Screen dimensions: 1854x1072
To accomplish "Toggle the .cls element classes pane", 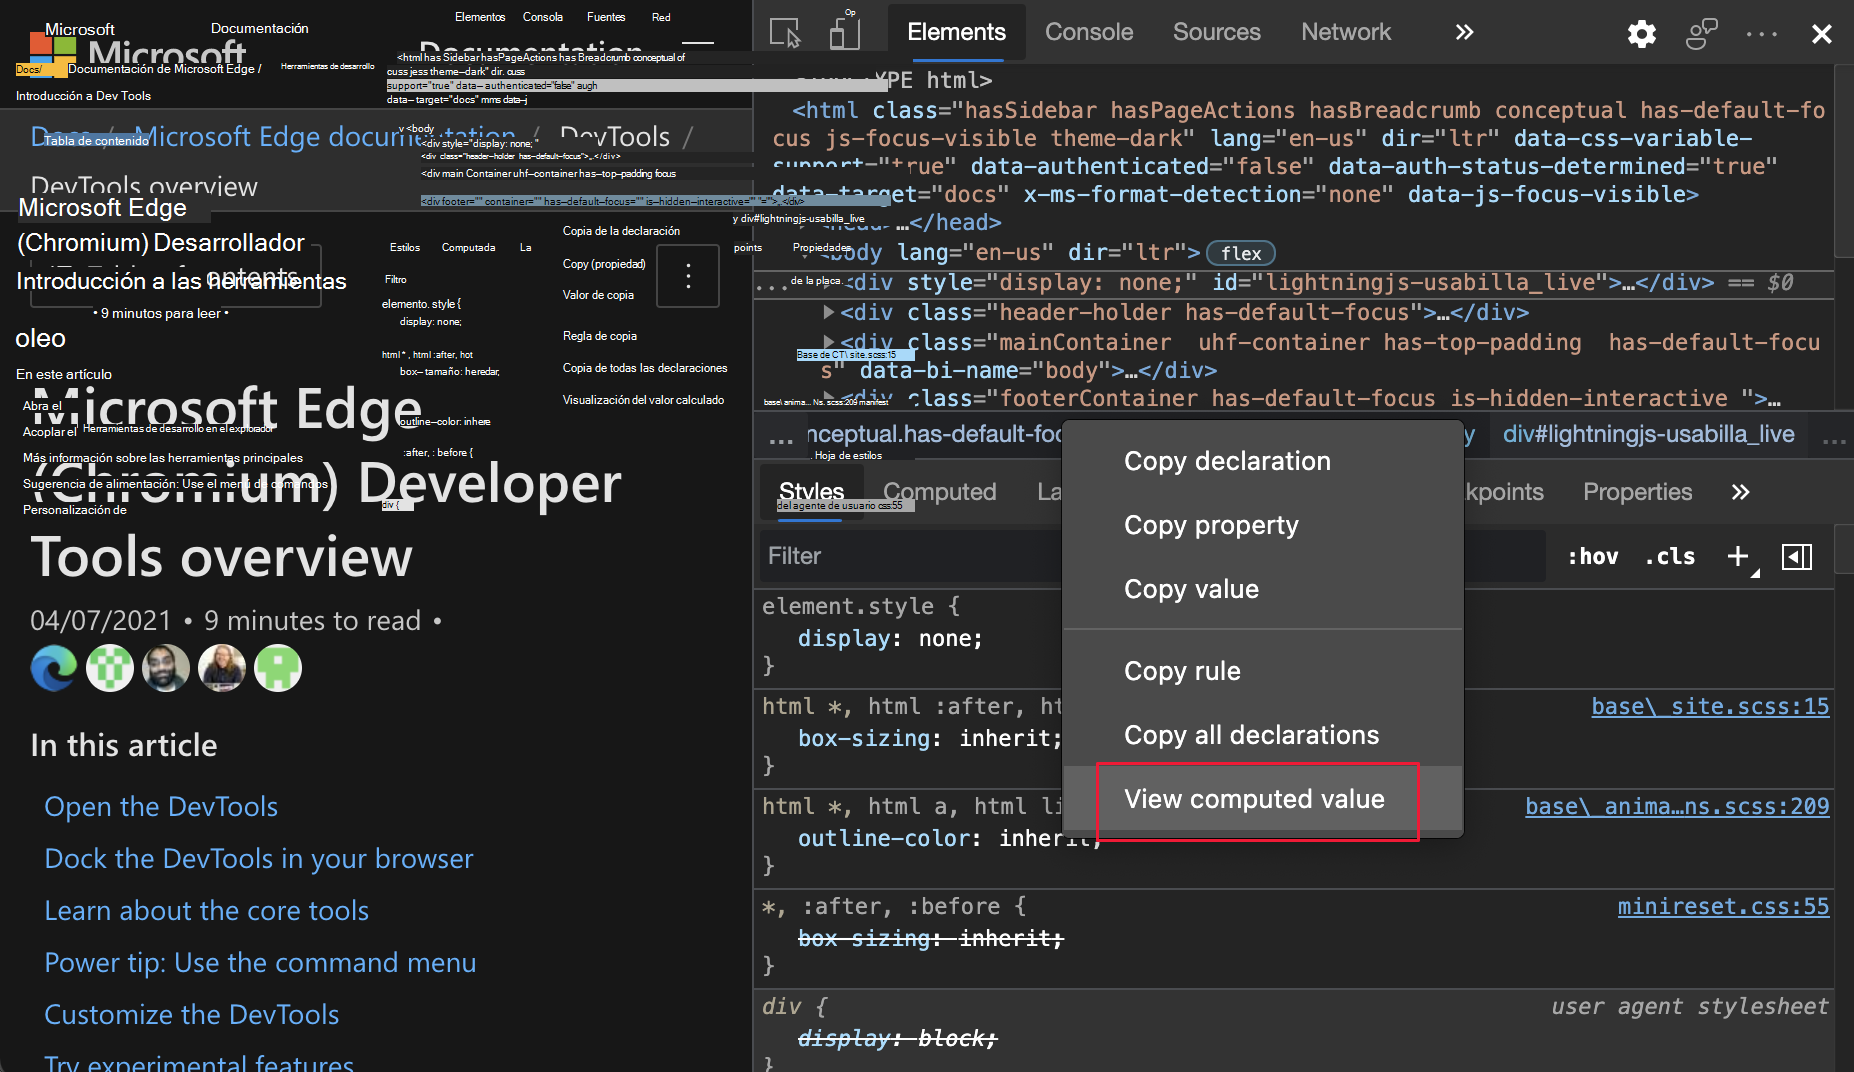I will [x=1670, y=556].
